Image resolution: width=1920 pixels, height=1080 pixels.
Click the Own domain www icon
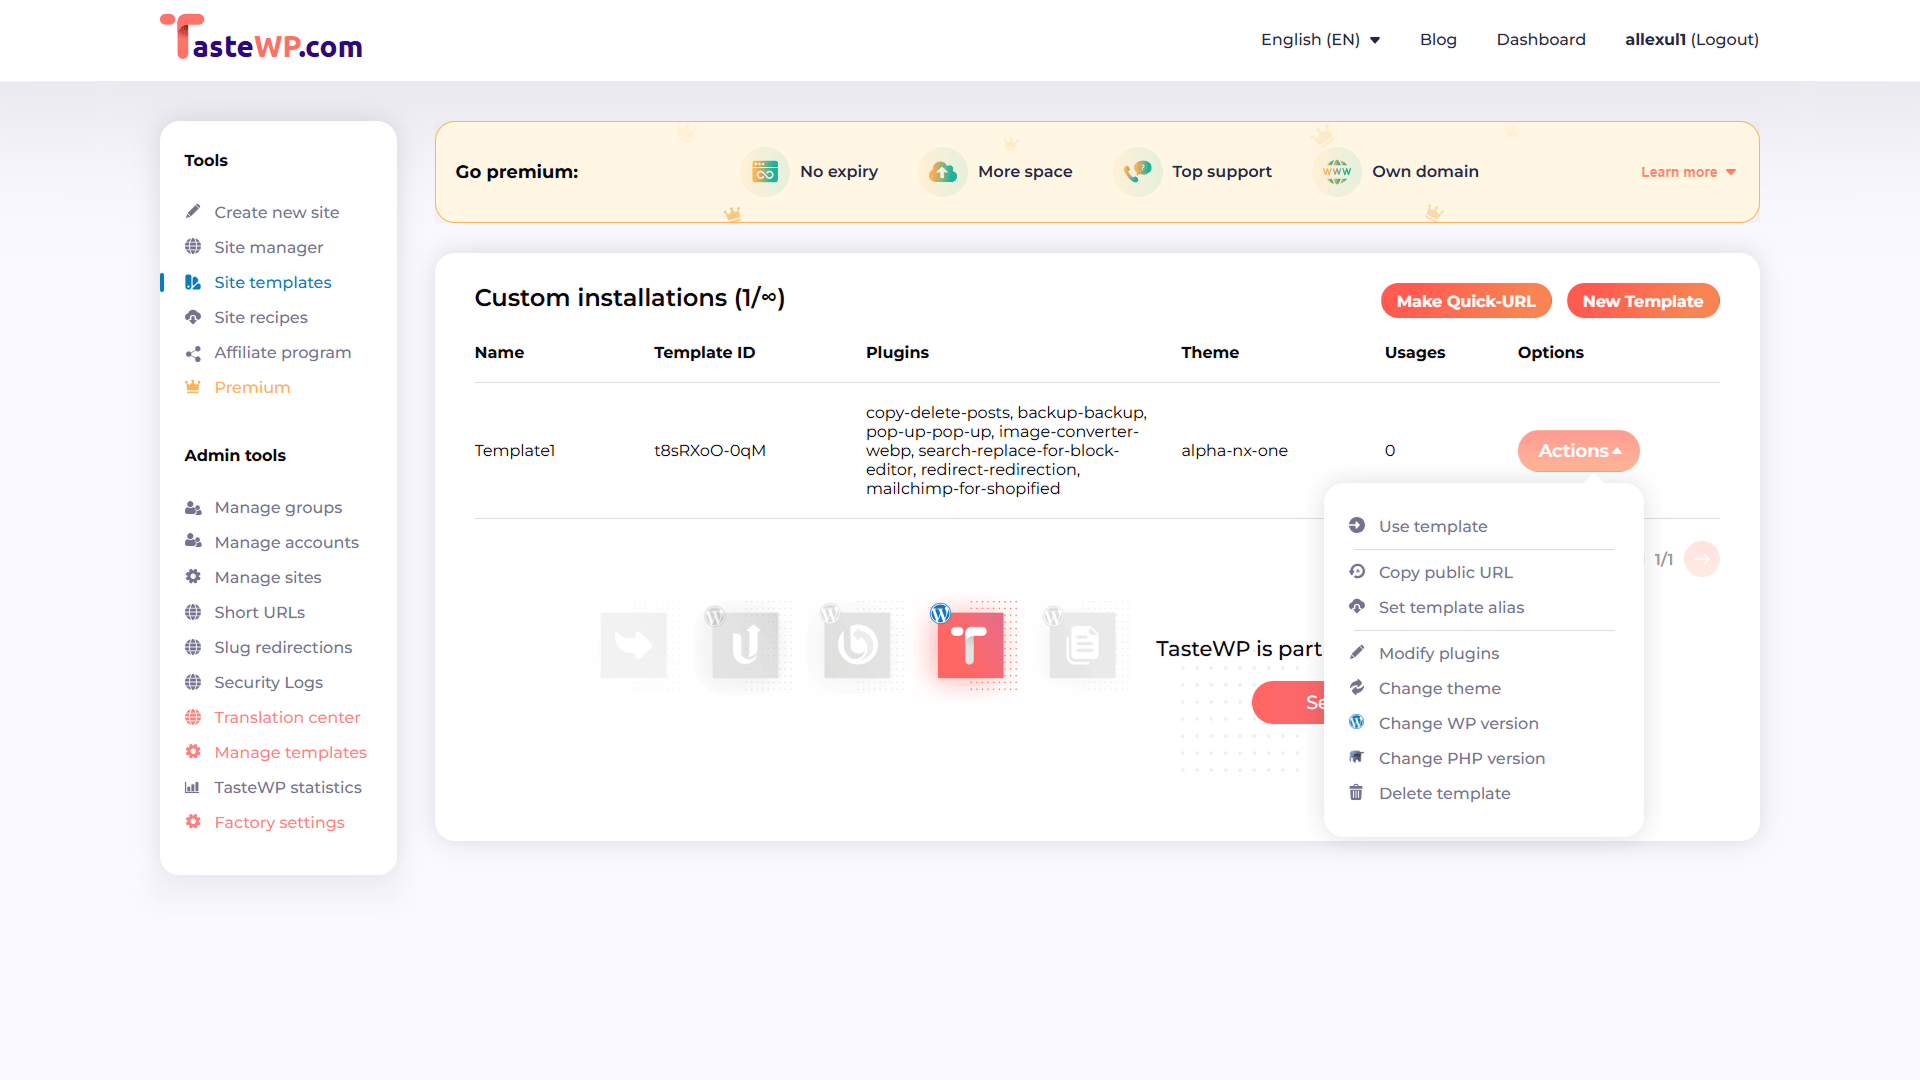1337,172
